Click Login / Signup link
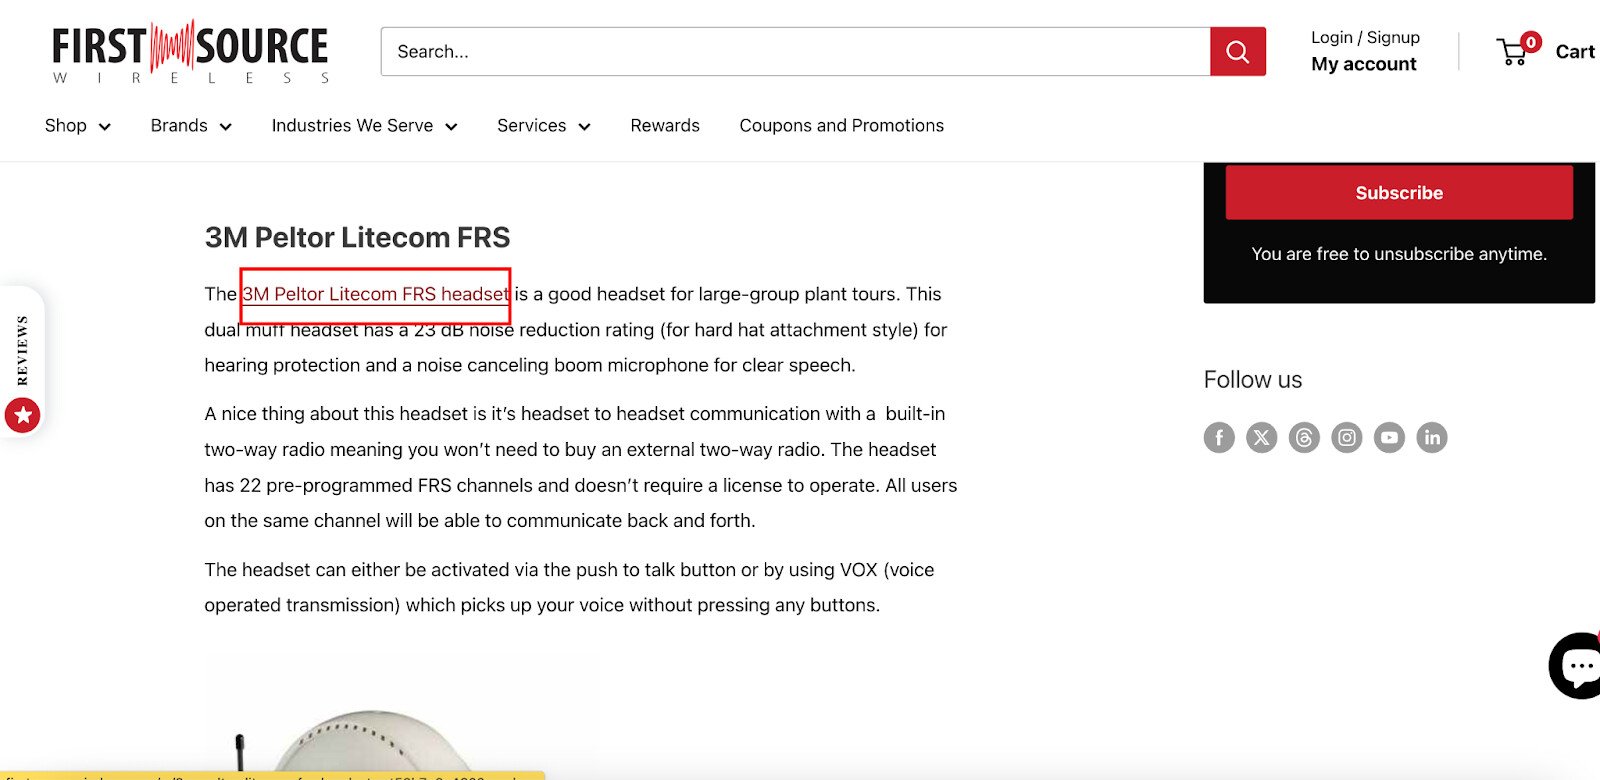This screenshot has width=1600, height=780. (1365, 37)
